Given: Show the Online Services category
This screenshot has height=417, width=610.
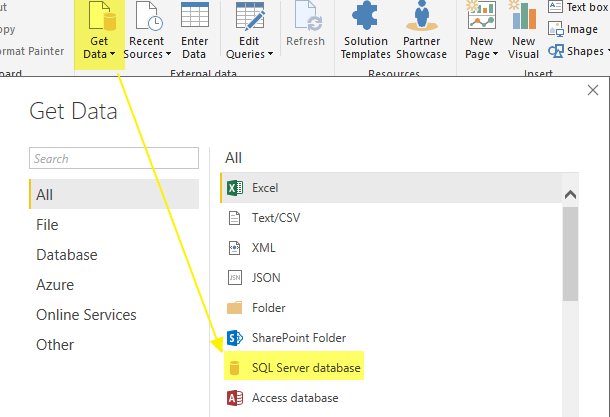Looking at the screenshot, I should click(114, 314).
